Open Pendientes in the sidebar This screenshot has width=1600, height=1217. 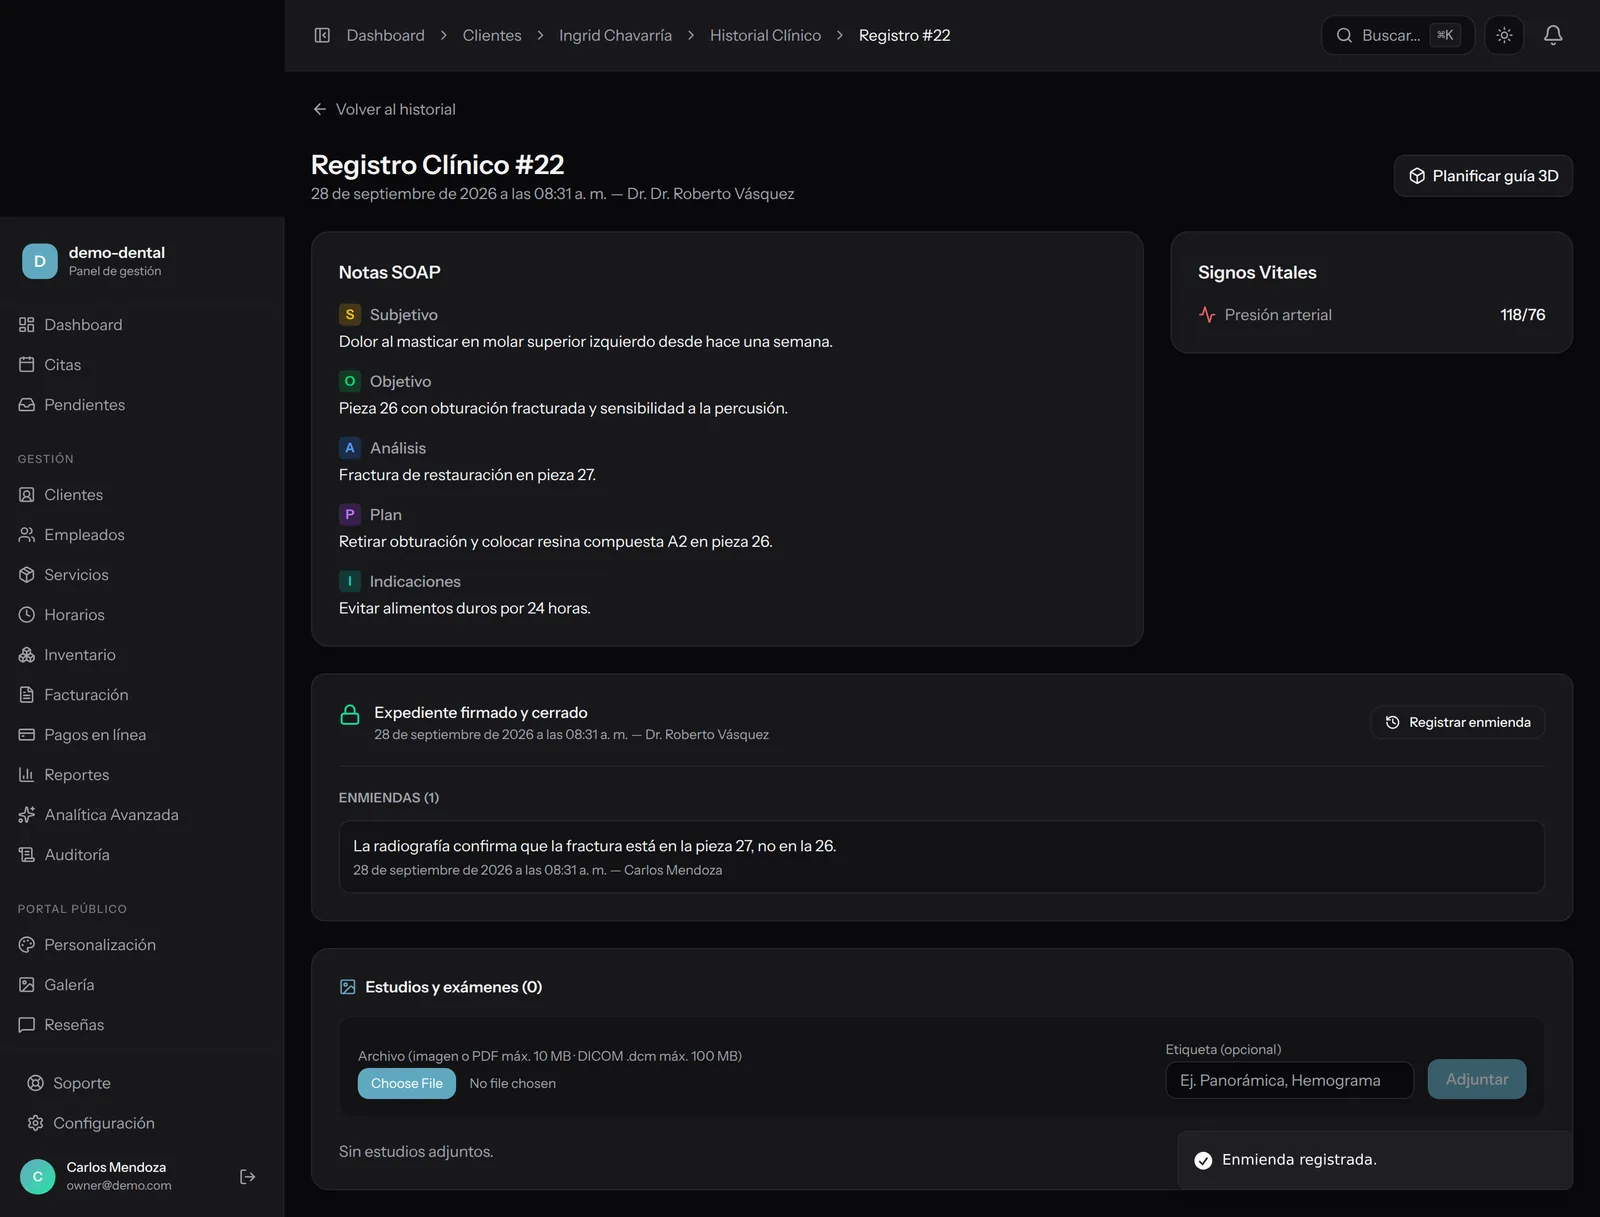pyautogui.click(x=142, y=405)
